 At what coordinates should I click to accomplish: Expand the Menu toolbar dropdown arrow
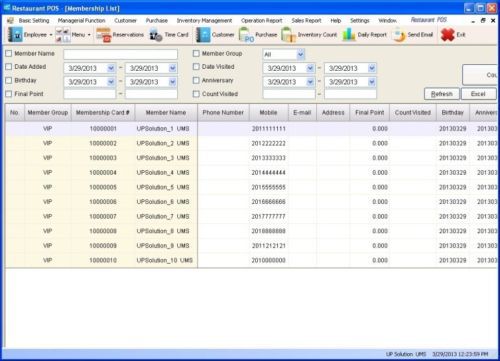click(89, 35)
